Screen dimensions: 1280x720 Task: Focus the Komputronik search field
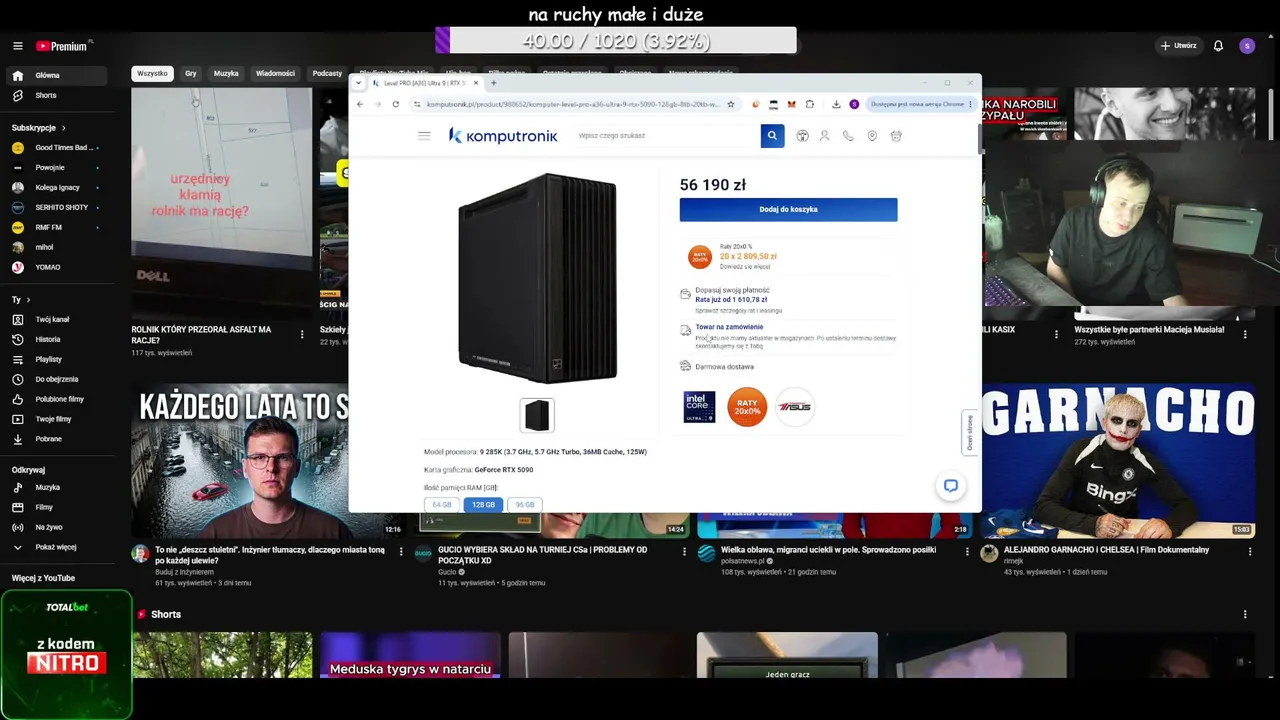click(x=666, y=136)
